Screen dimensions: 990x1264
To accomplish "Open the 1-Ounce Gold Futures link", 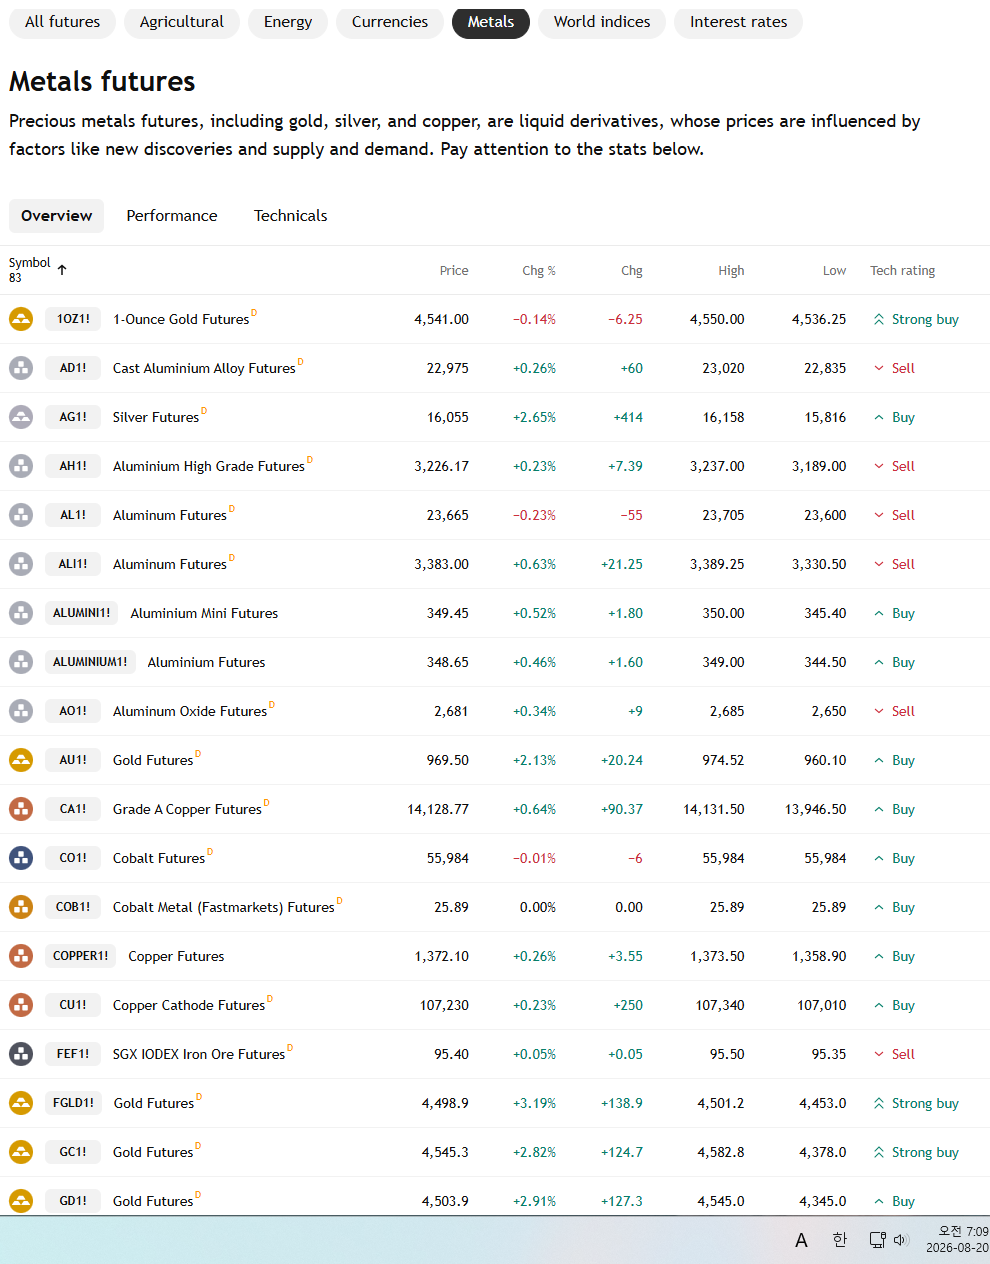I will pos(181,320).
